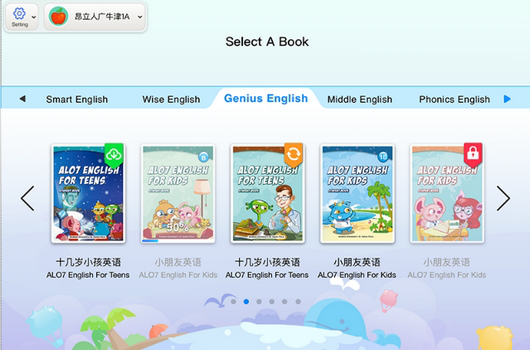Image resolution: width=530 pixels, height=364 pixels.
Task: Click green cloud download badge on first book
Action: tap(114, 155)
